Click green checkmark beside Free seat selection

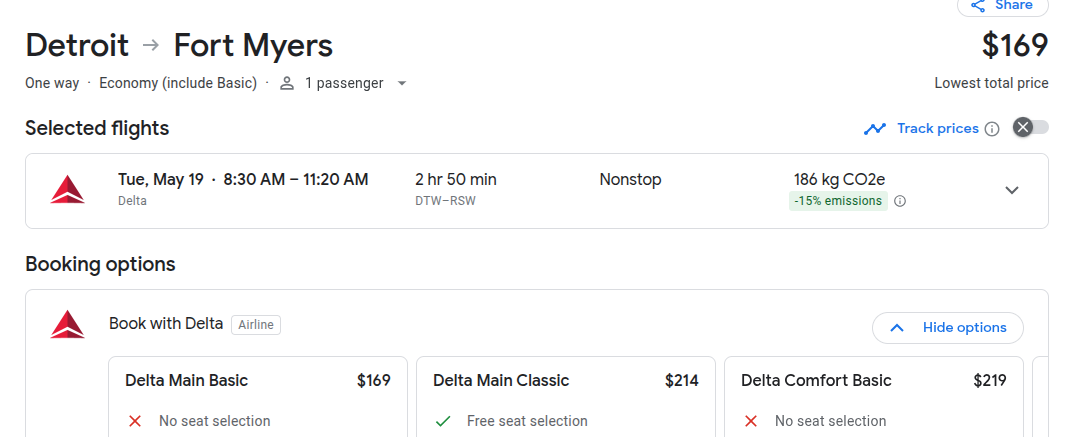(x=443, y=421)
